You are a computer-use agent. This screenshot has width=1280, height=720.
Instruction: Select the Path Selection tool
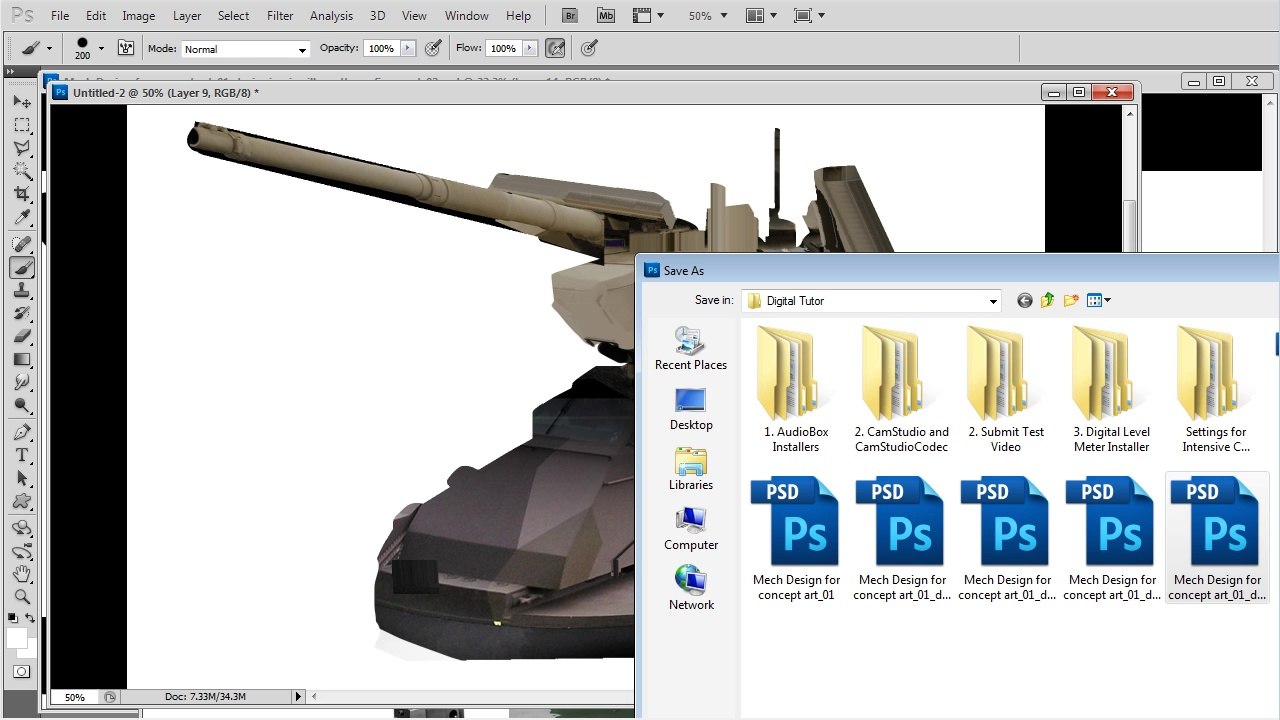[x=21, y=478]
